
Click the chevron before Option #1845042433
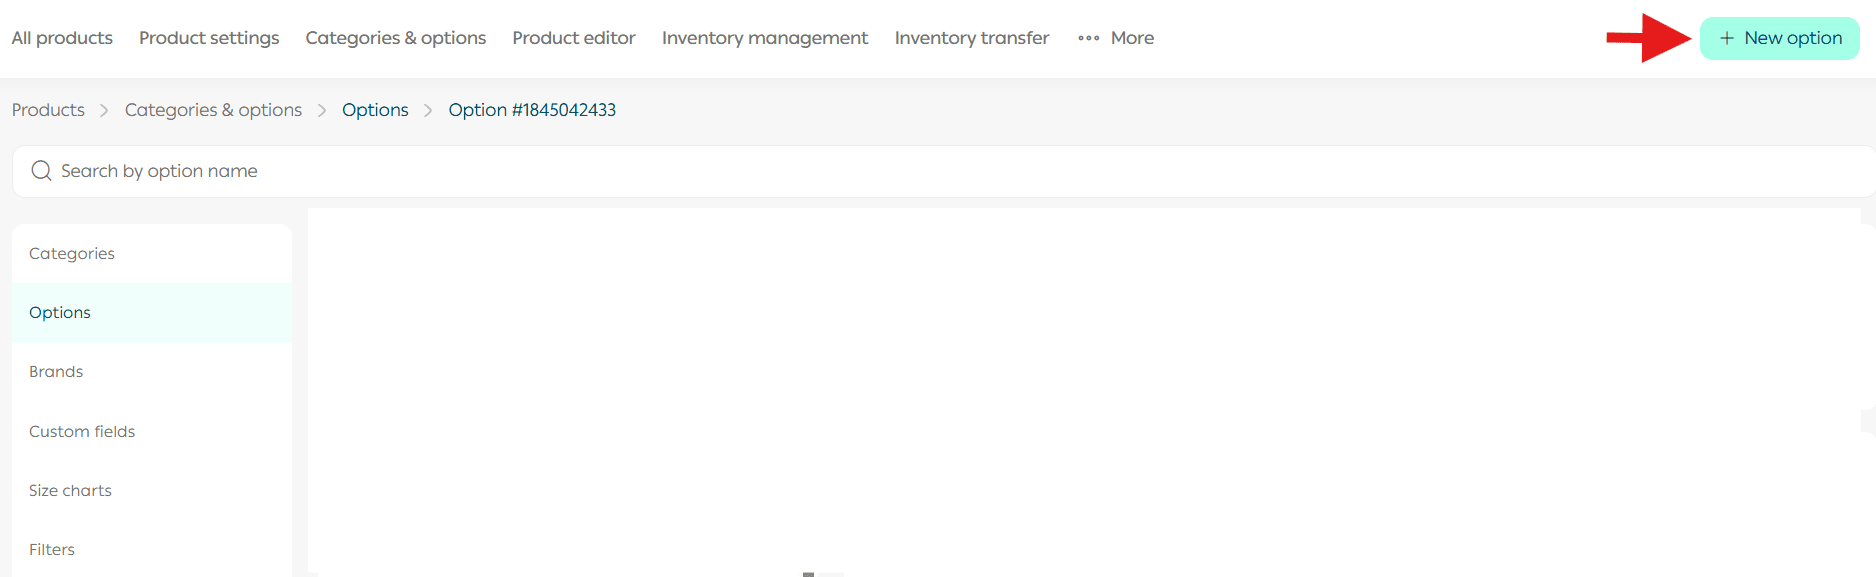428,110
